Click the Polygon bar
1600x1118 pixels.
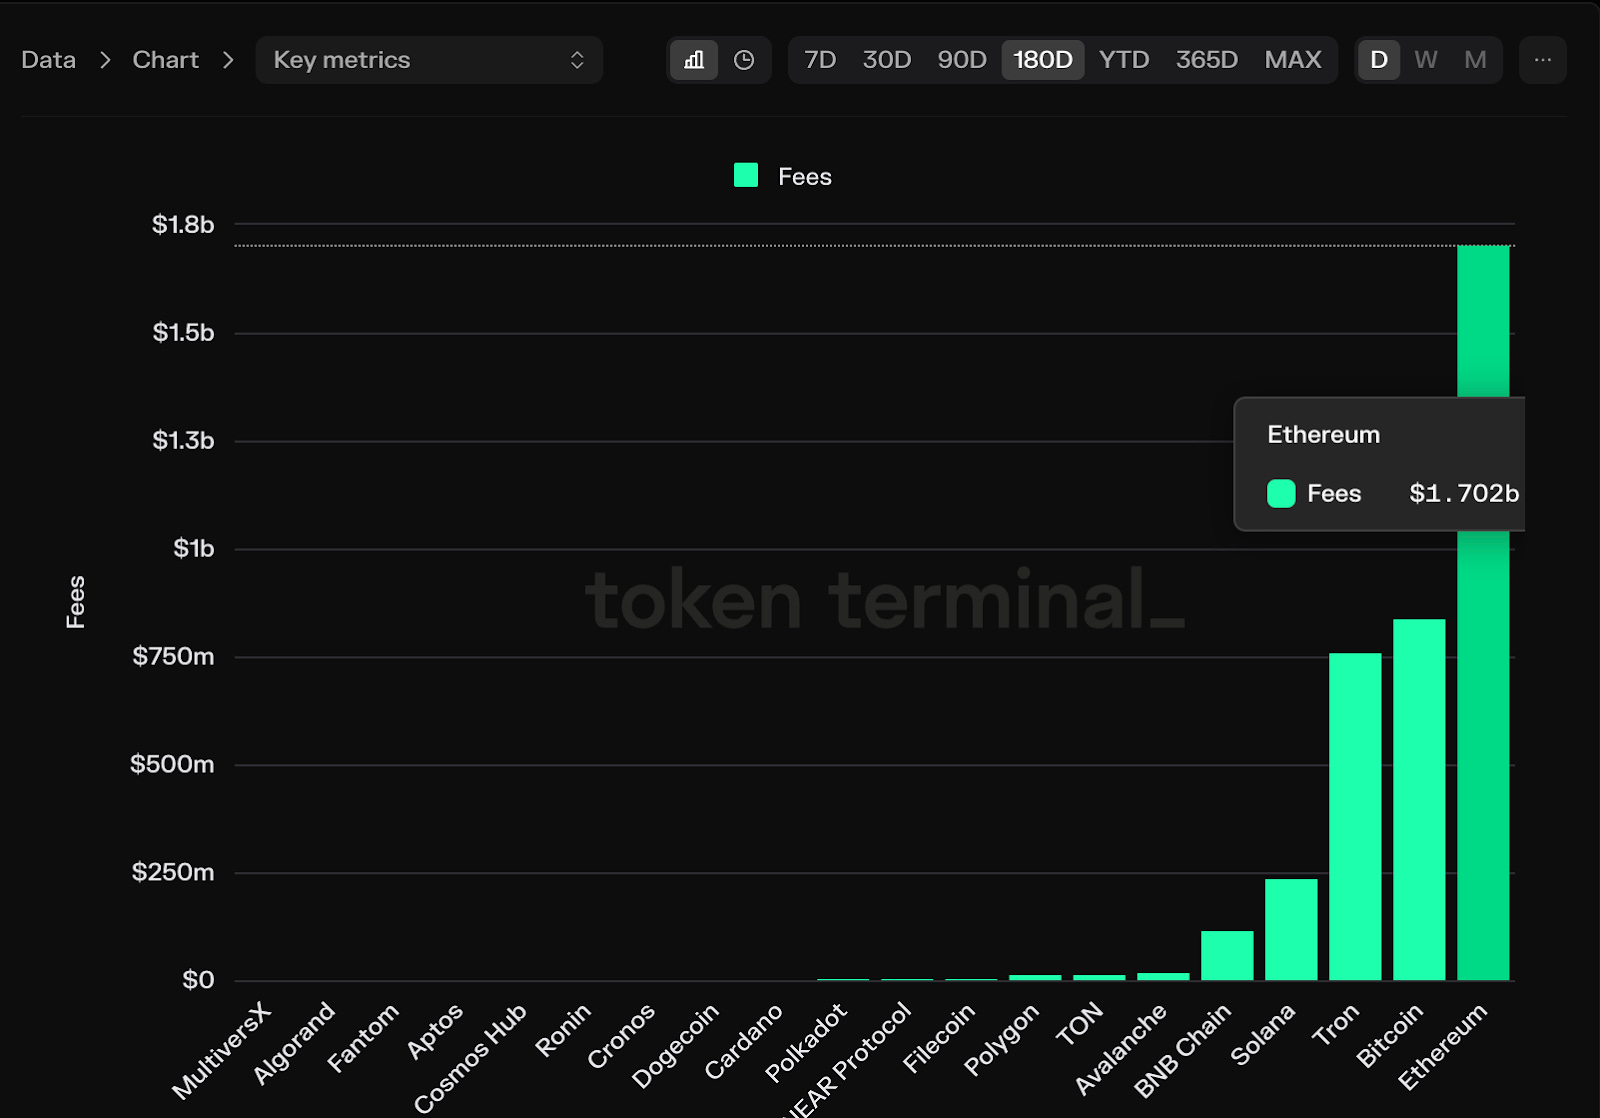(1035, 978)
